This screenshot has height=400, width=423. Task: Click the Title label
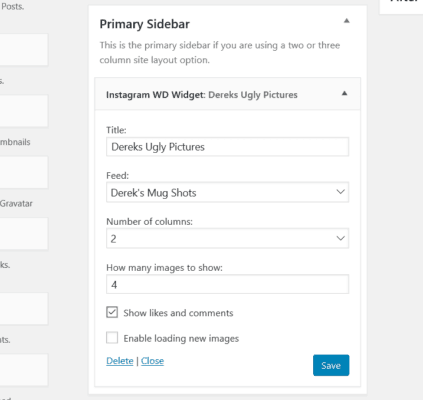(116, 130)
